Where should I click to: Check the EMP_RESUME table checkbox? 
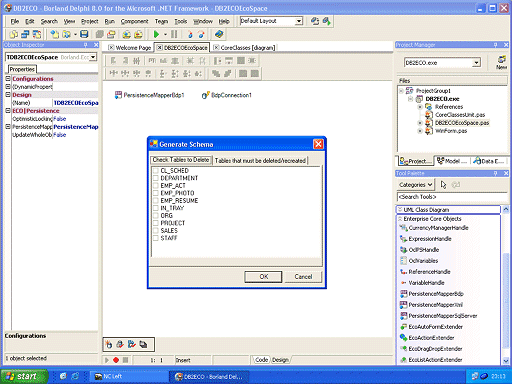pos(155,200)
